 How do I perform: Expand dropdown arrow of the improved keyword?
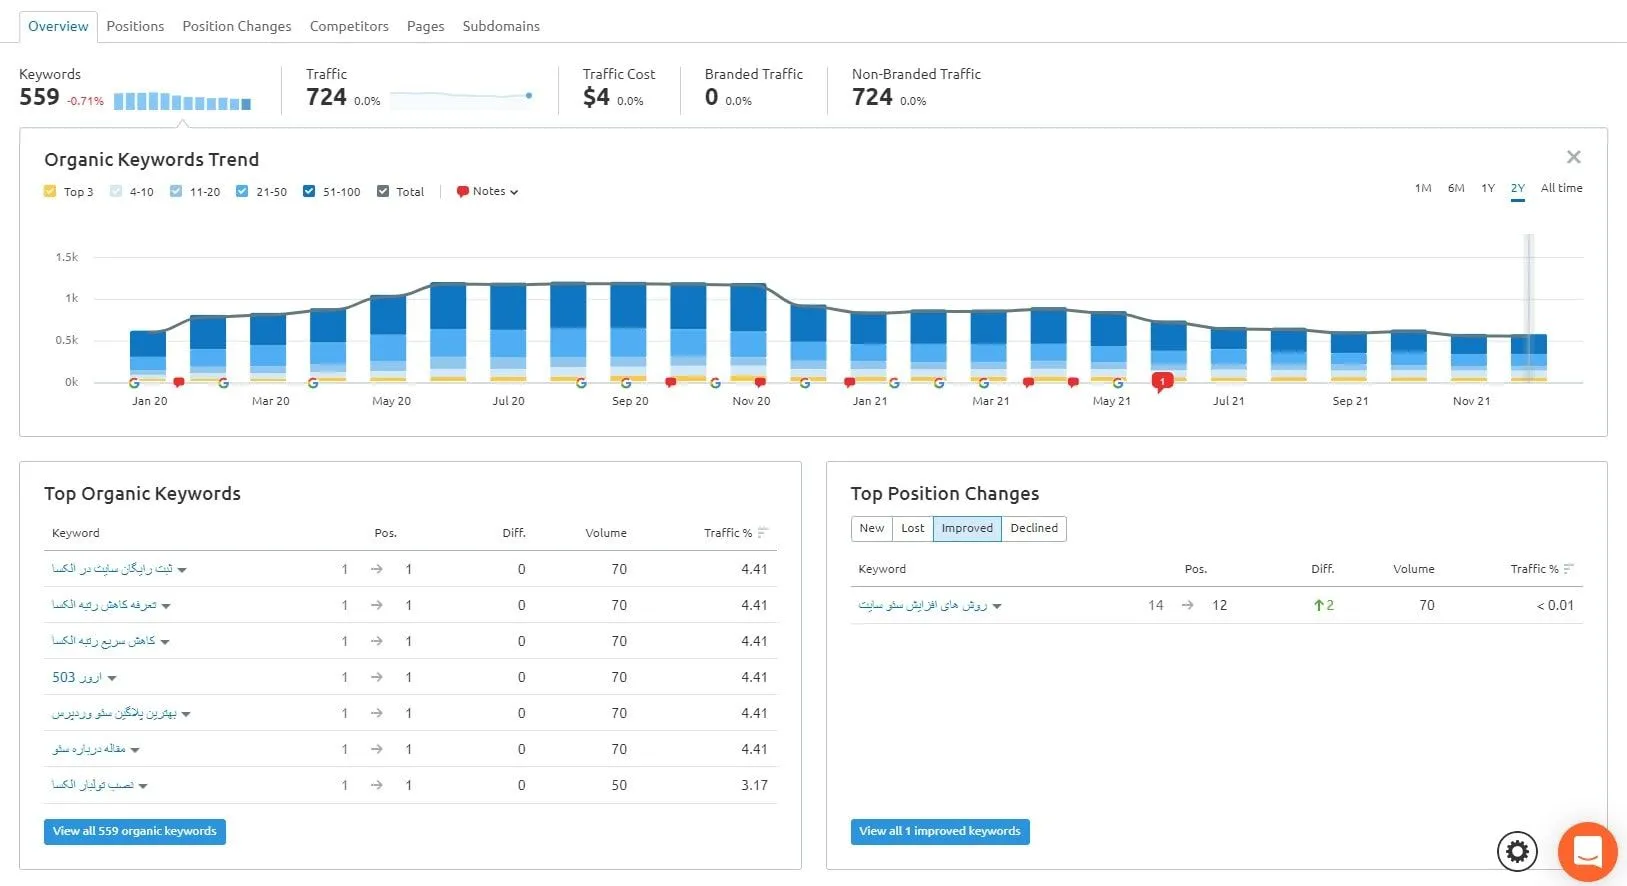[997, 606]
